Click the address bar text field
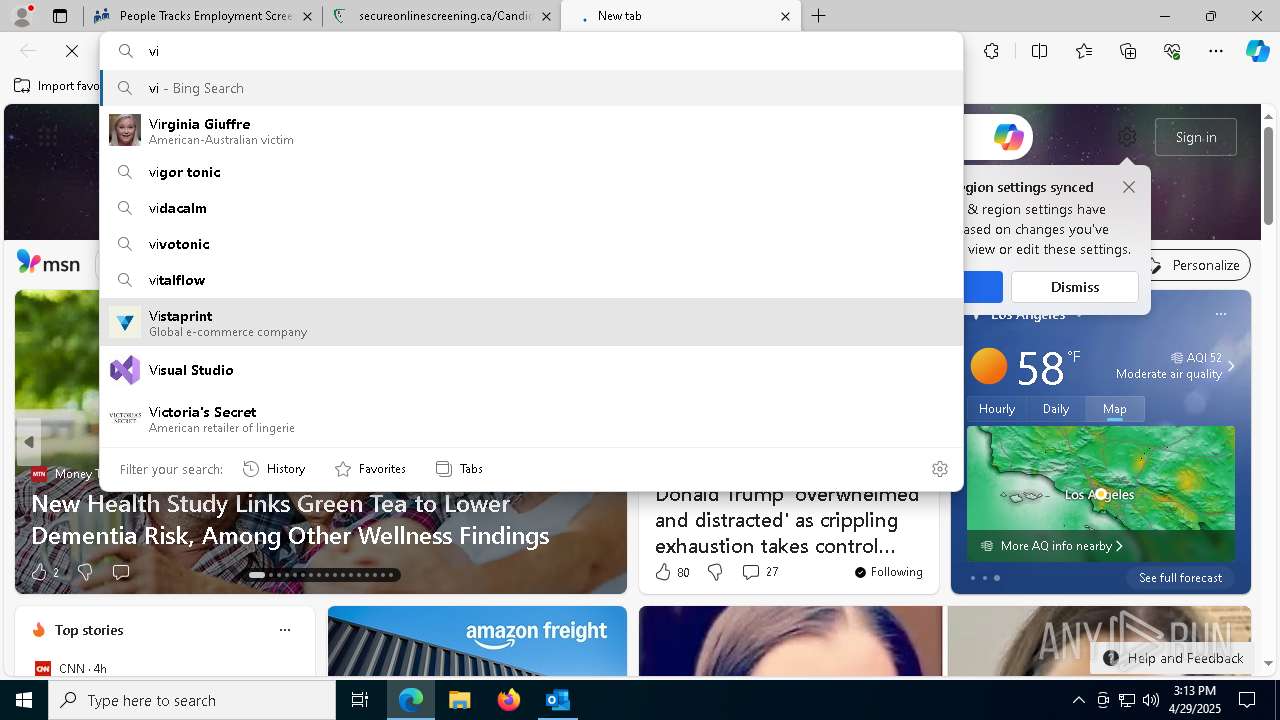Screen dimensions: 1280x720 tap(550, 51)
